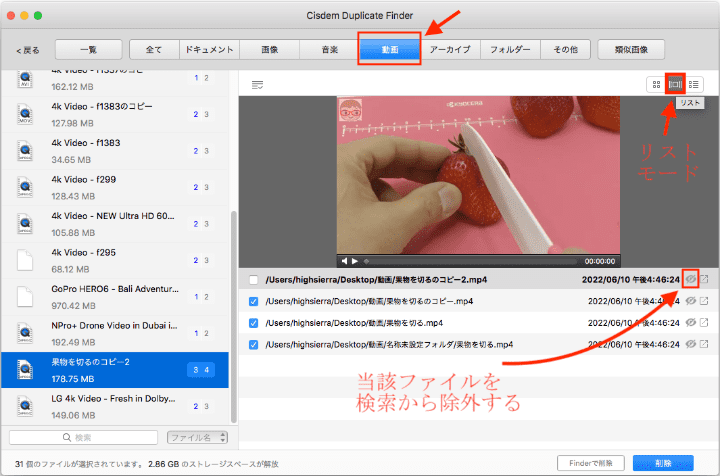Viewport: 720px width, 476px height.
Task: Click the 検索 search field
Action: pyautogui.click(x=83, y=437)
